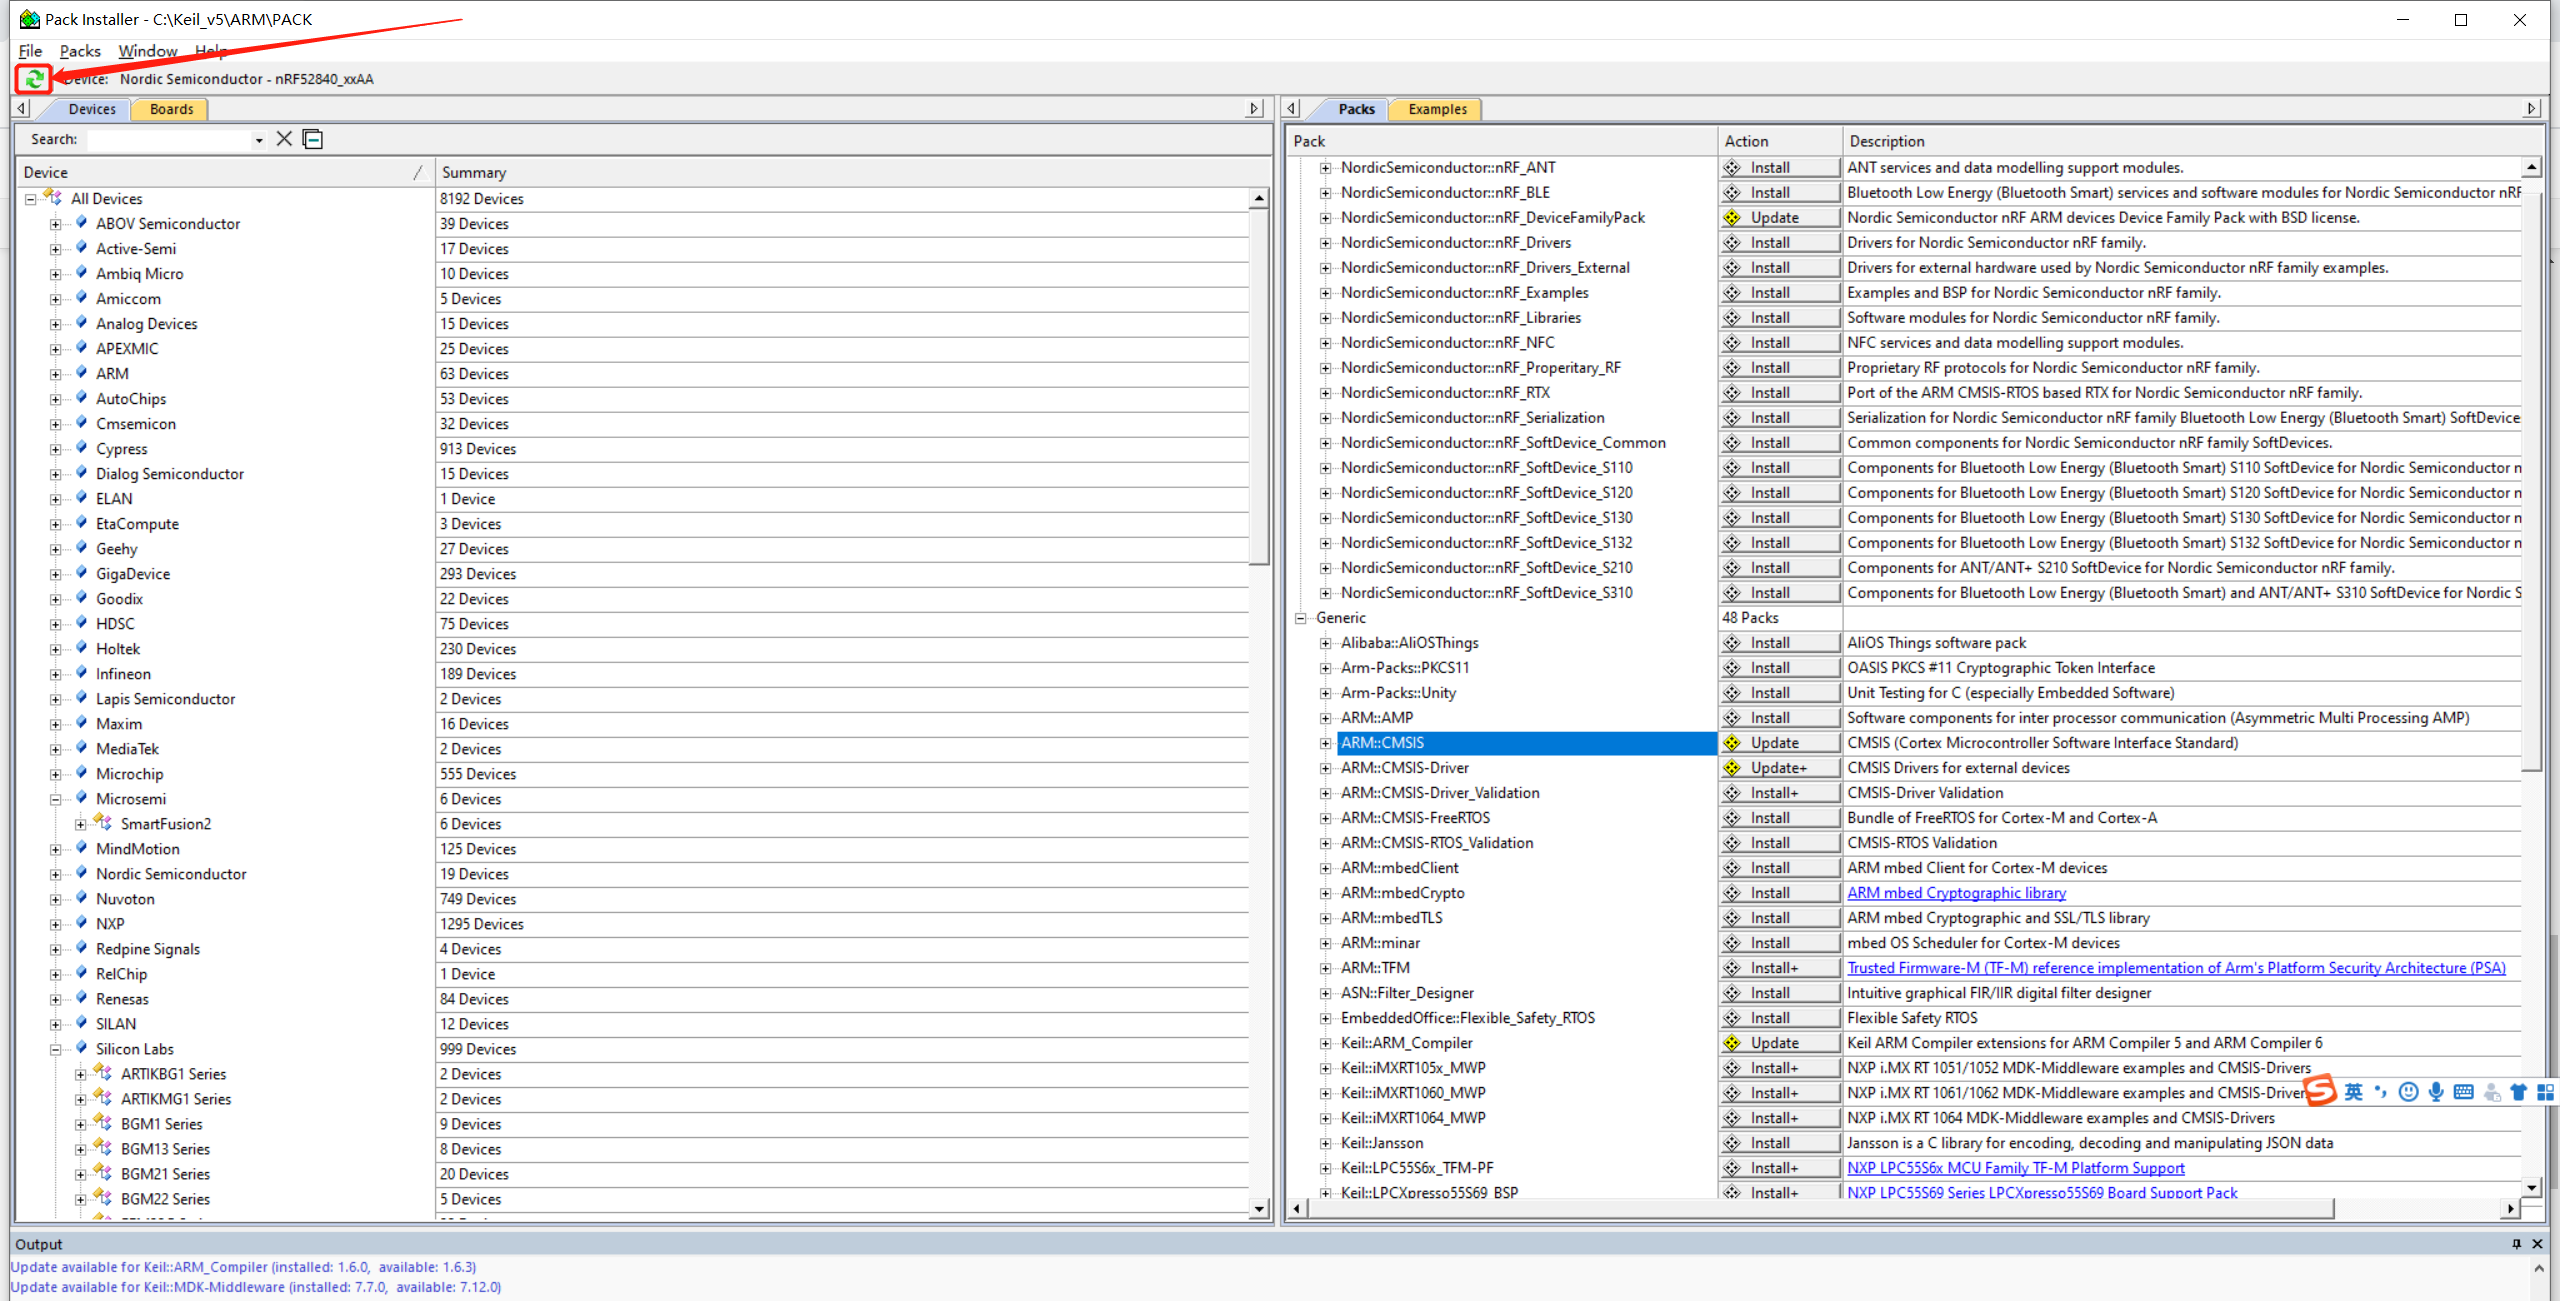Expand the BGM13 Series node
The image size is (2560, 1301).
tap(81, 1149)
